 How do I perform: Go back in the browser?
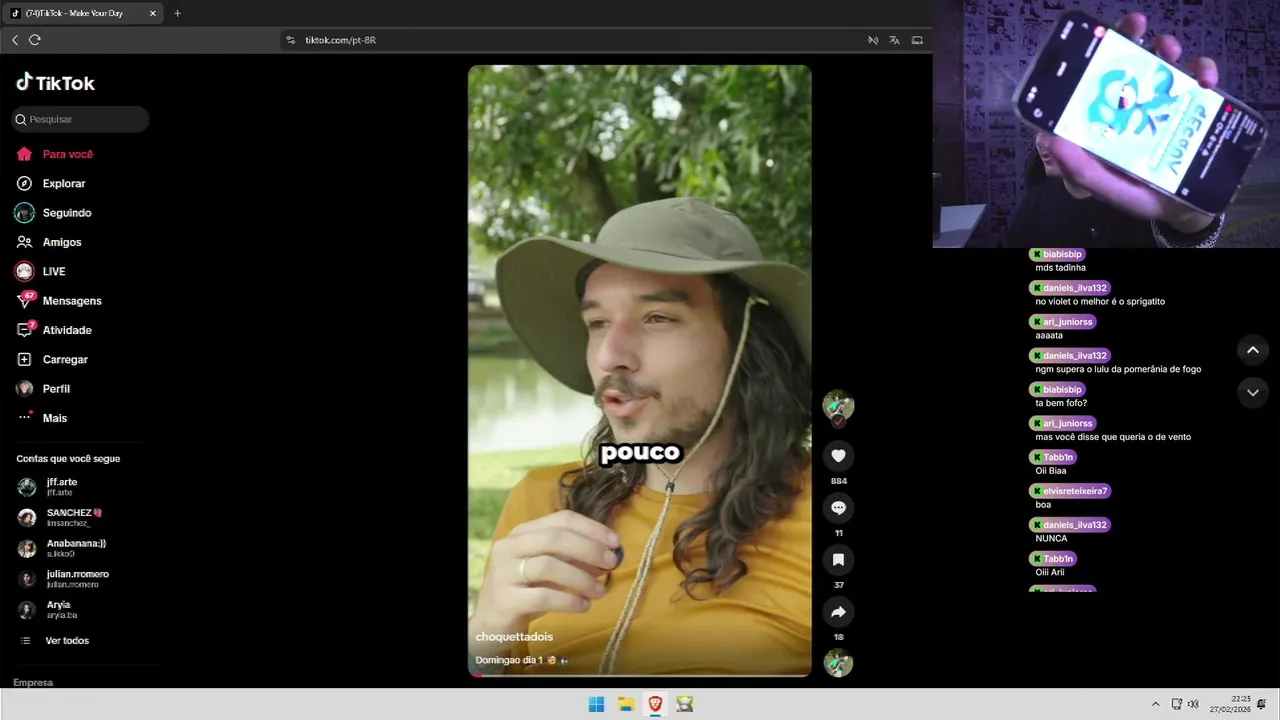click(15, 40)
